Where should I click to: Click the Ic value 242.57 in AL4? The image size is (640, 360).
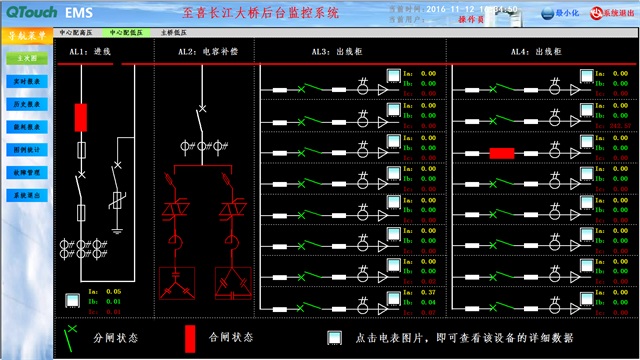point(620,126)
